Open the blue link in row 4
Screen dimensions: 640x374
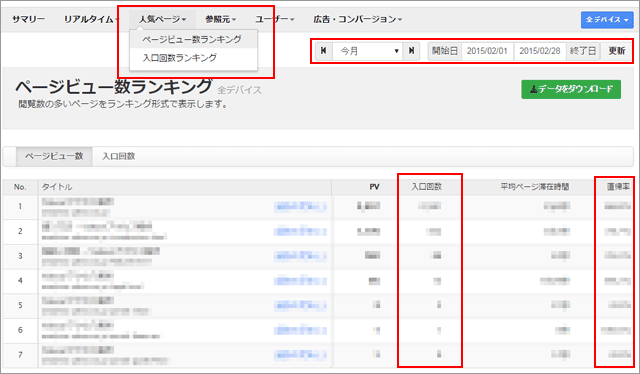point(300,280)
